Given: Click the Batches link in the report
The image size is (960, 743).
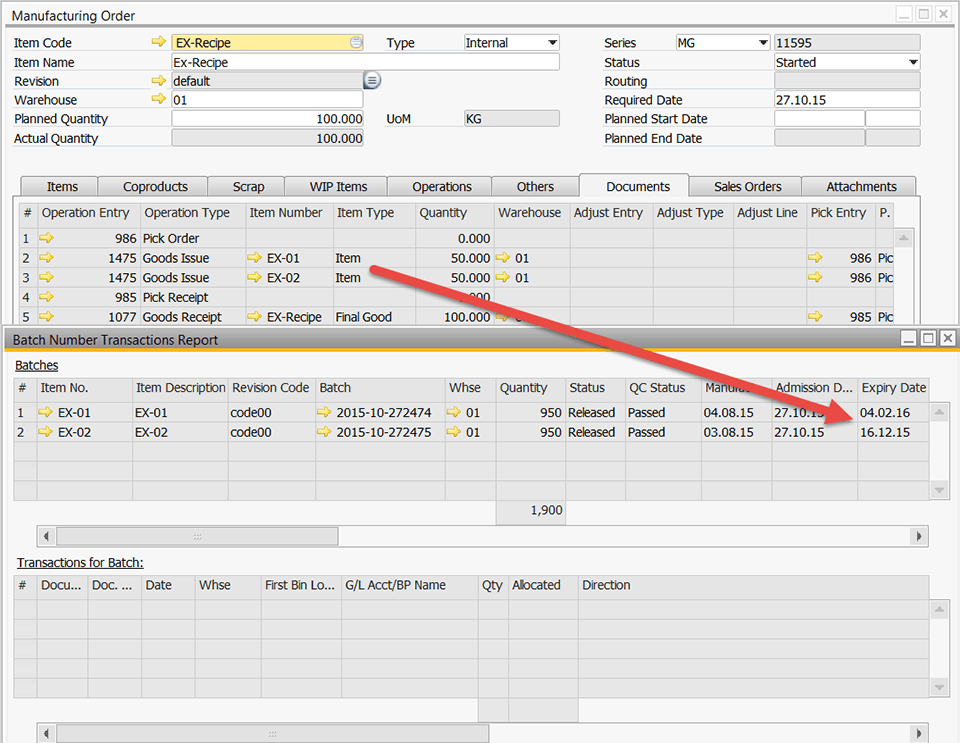Looking at the screenshot, I should click(36, 365).
